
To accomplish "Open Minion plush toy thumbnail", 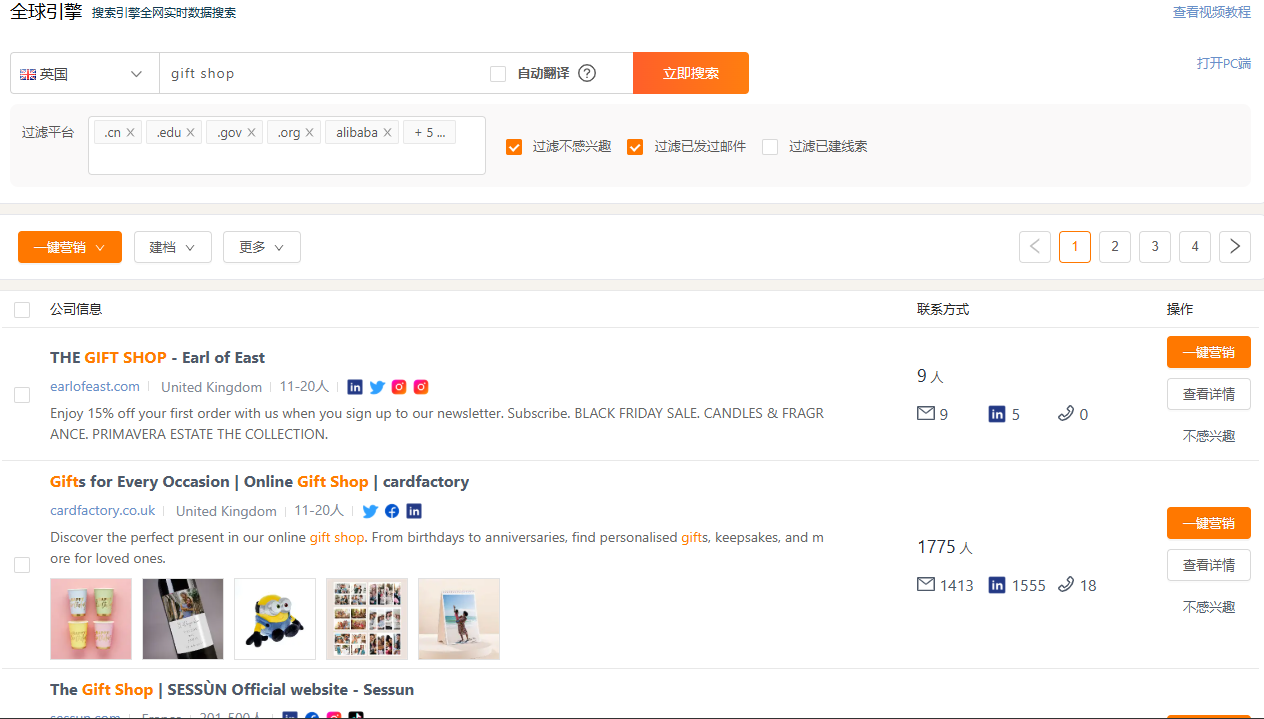I will coord(275,619).
